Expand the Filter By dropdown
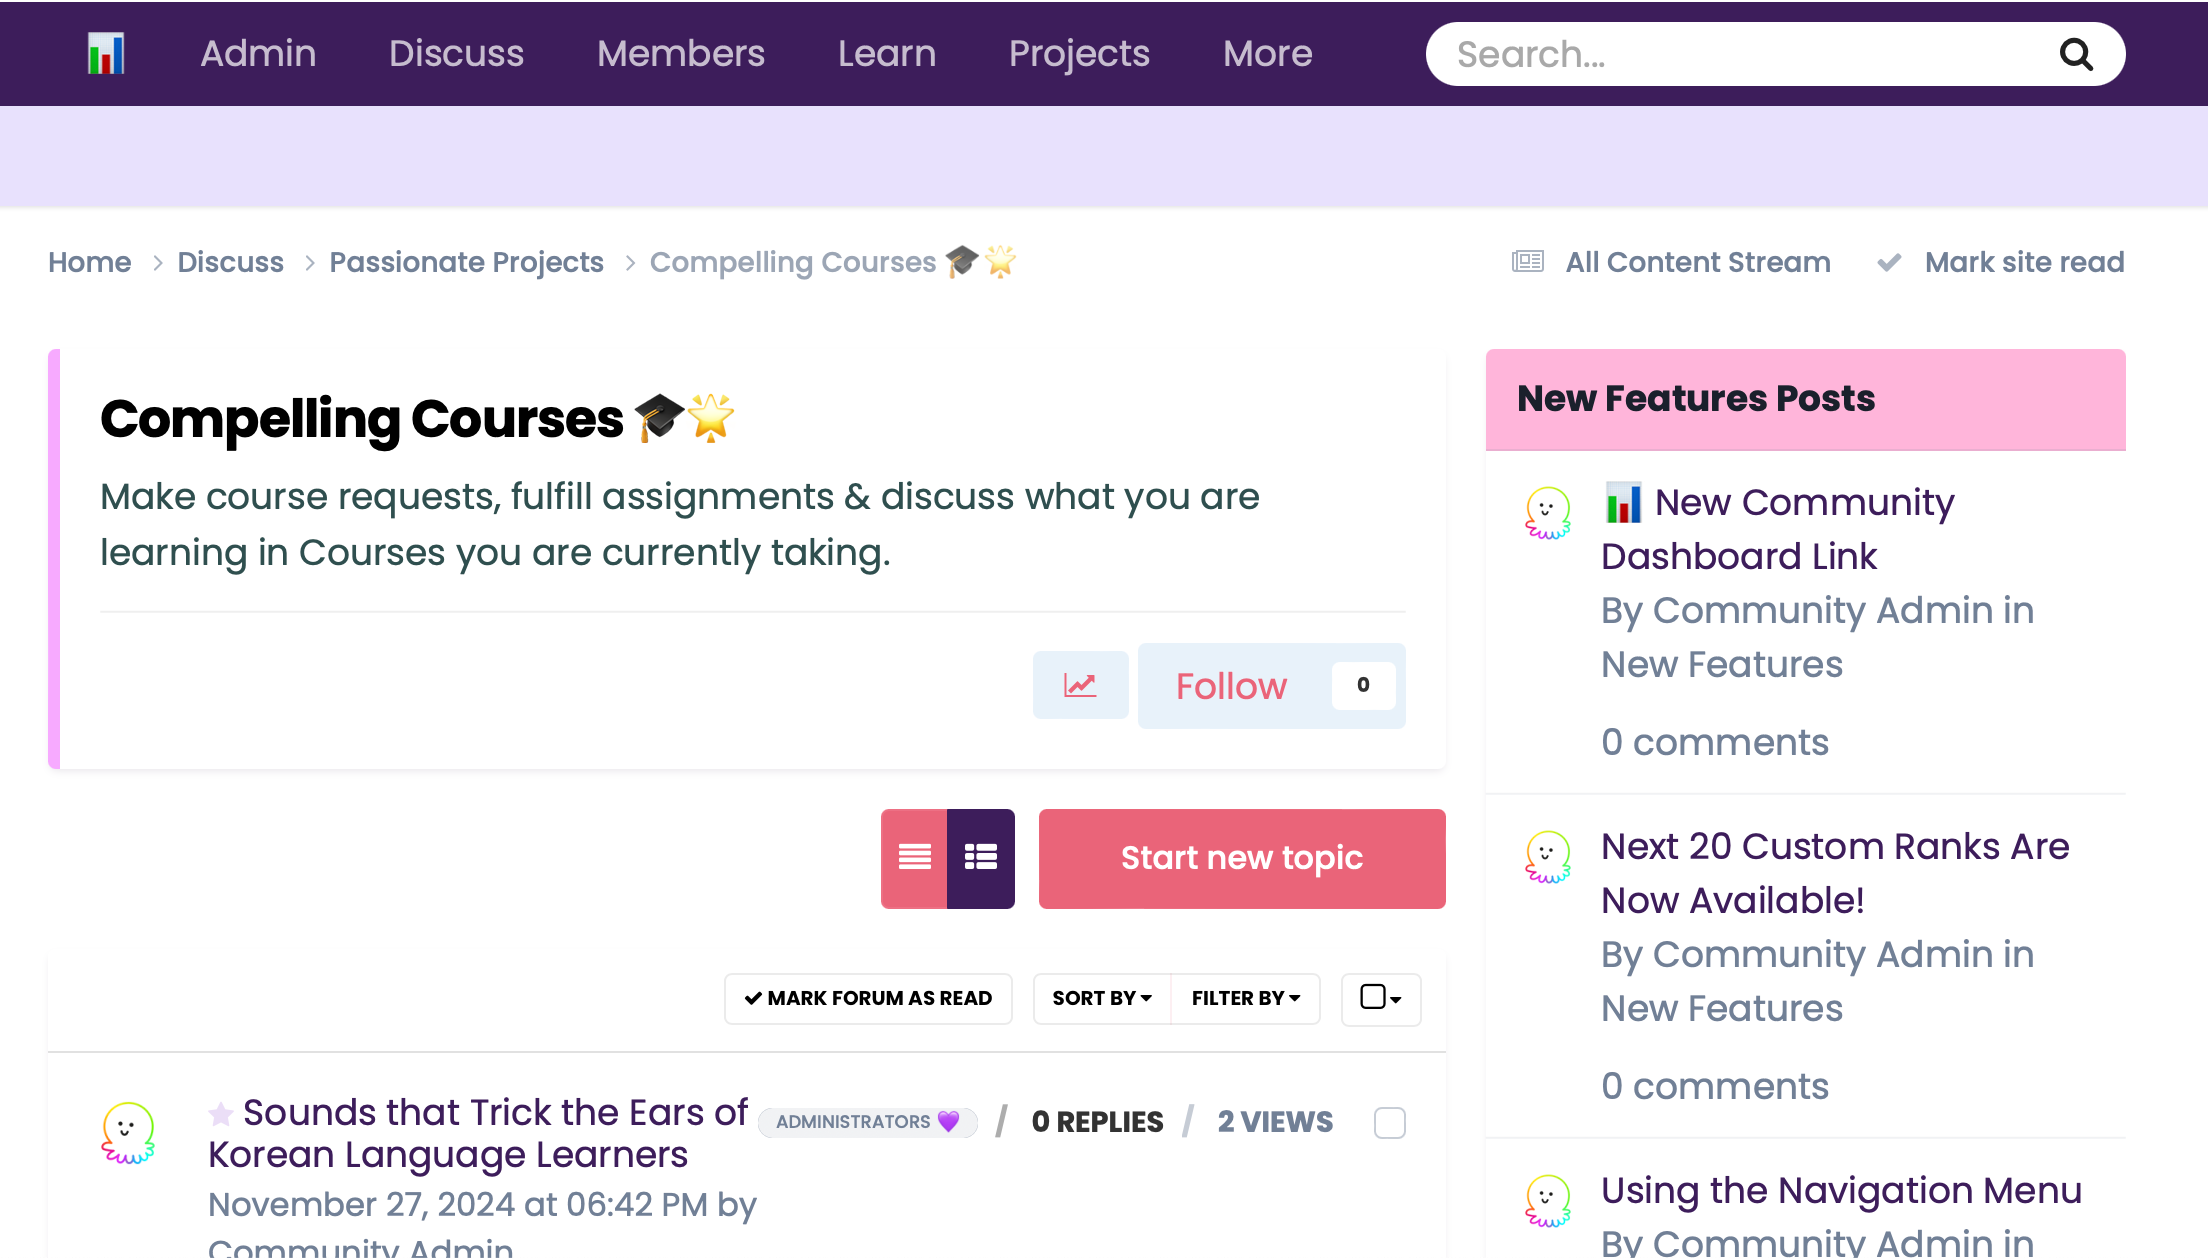The width and height of the screenshot is (2208, 1258). [x=1245, y=998]
